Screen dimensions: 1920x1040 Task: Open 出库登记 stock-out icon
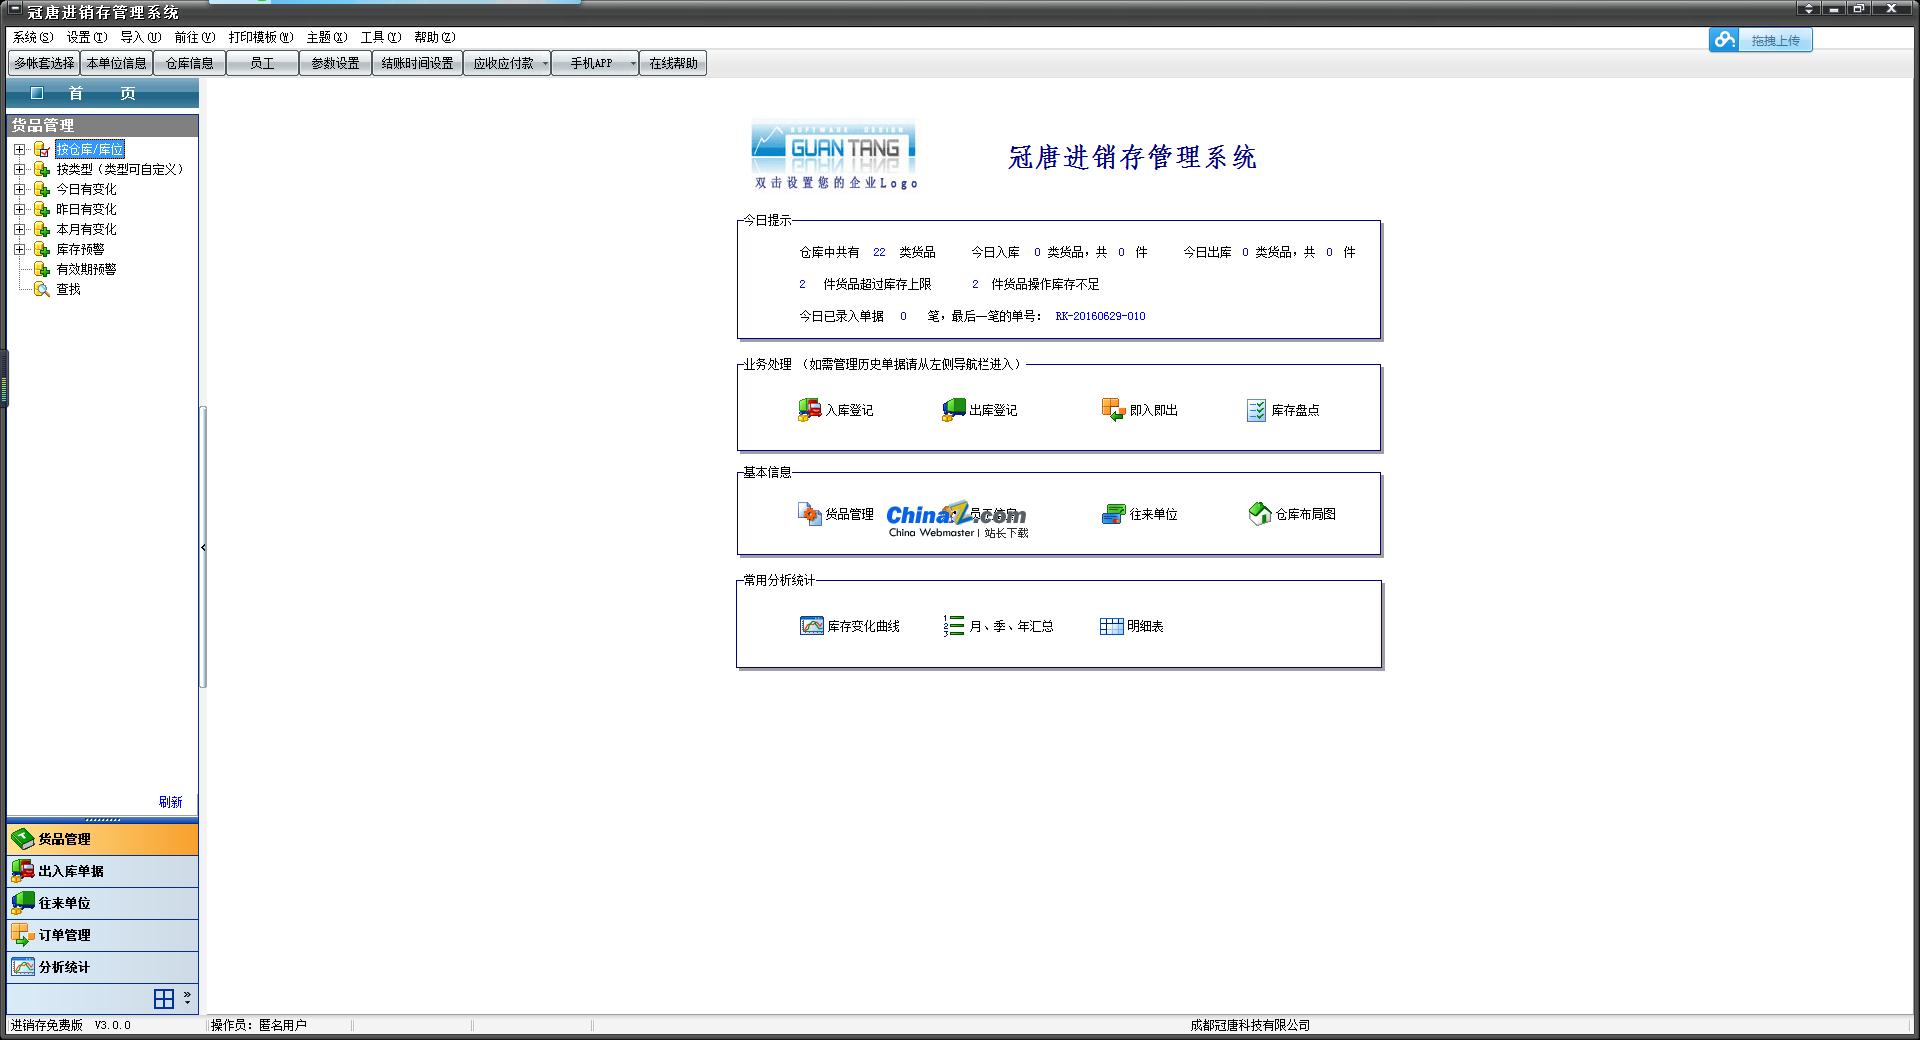tap(953, 410)
